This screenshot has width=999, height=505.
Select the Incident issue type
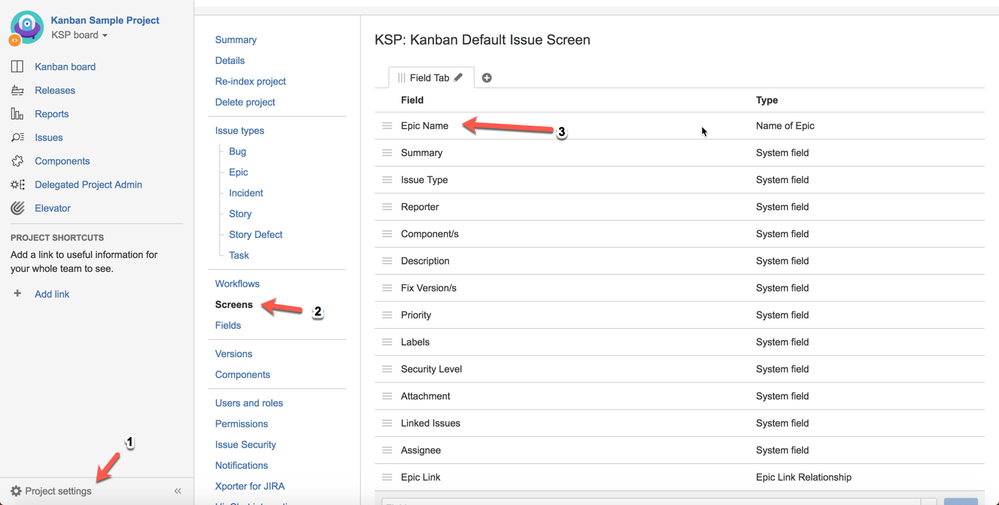pyautogui.click(x=246, y=193)
